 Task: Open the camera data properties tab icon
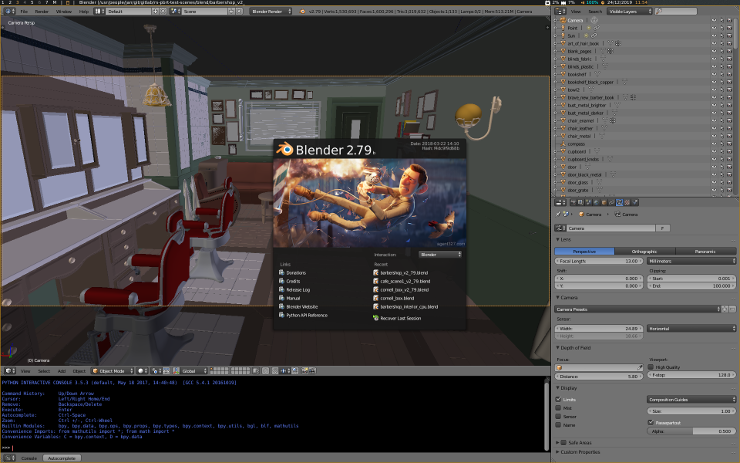click(x=620, y=202)
